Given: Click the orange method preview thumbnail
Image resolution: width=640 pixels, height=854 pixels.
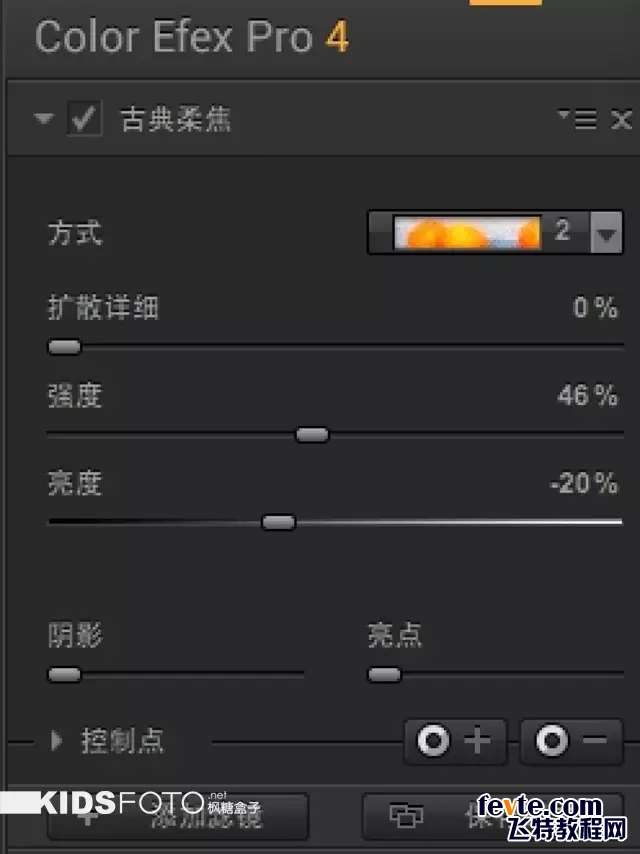Looking at the screenshot, I should click(x=467, y=233).
